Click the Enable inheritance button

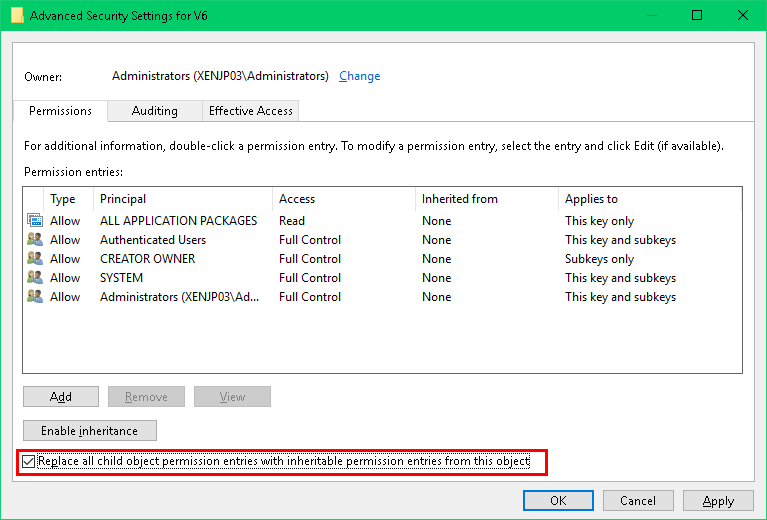(x=90, y=431)
